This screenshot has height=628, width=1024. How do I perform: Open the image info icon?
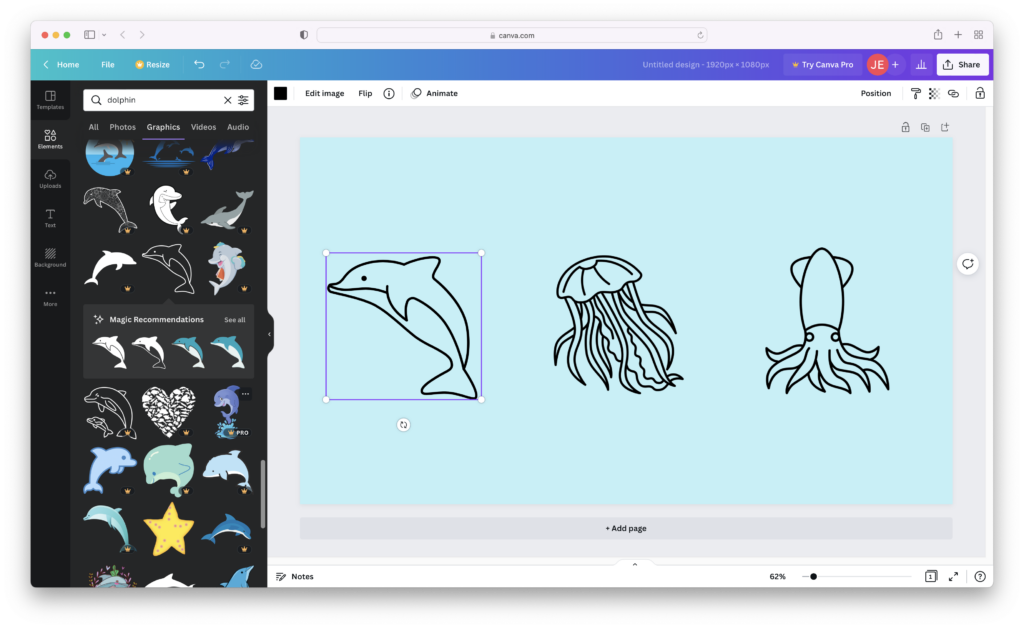pyautogui.click(x=389, y=93)
